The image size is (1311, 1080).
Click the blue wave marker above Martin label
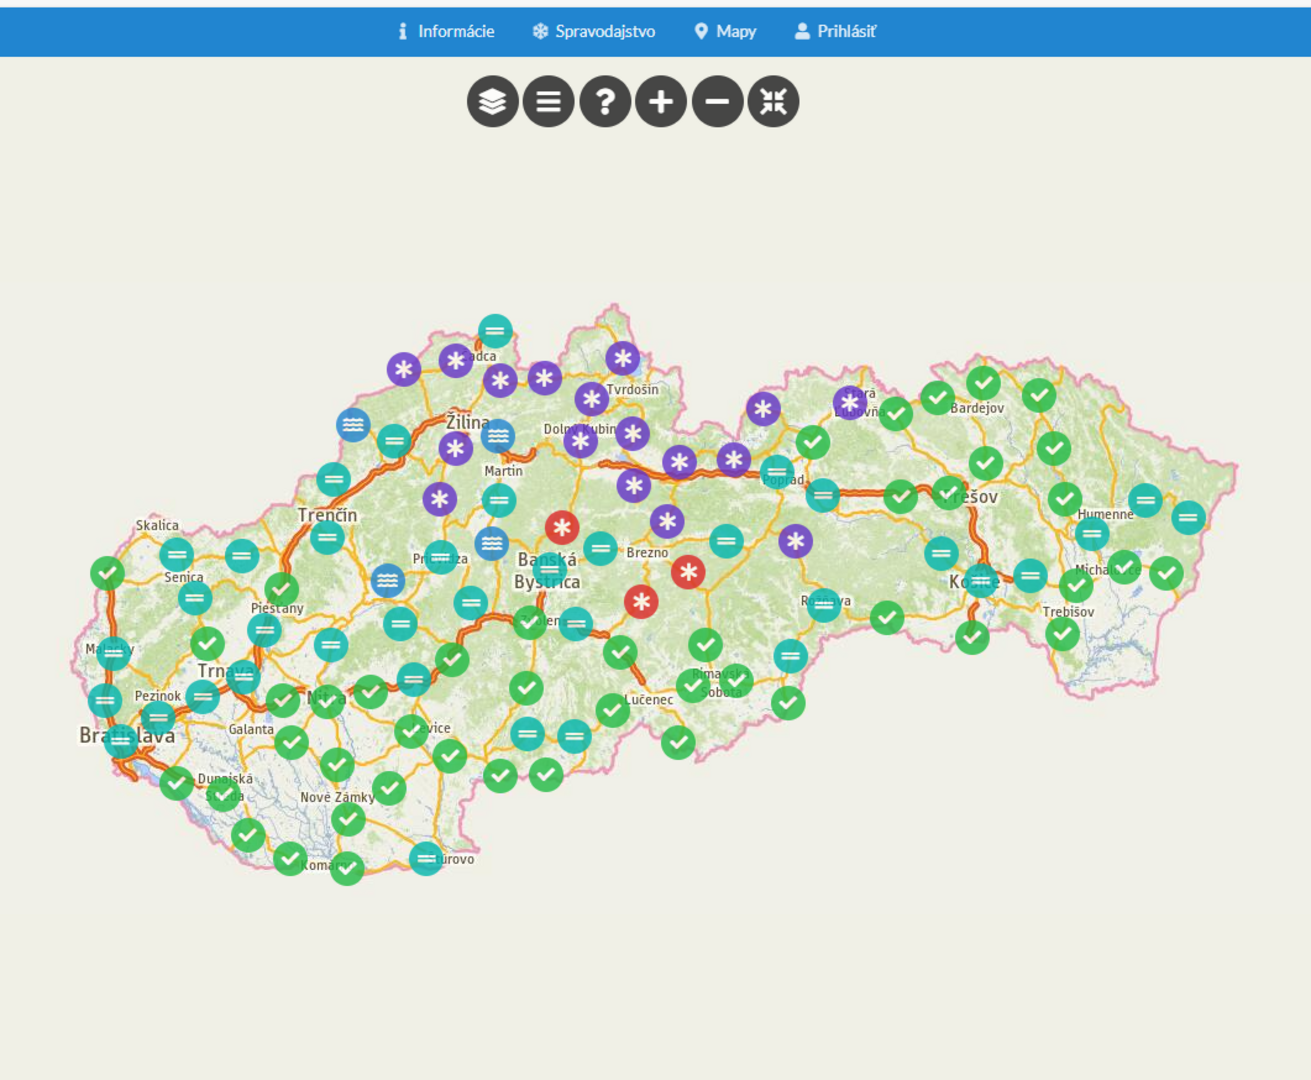click(x=498, y=435)
